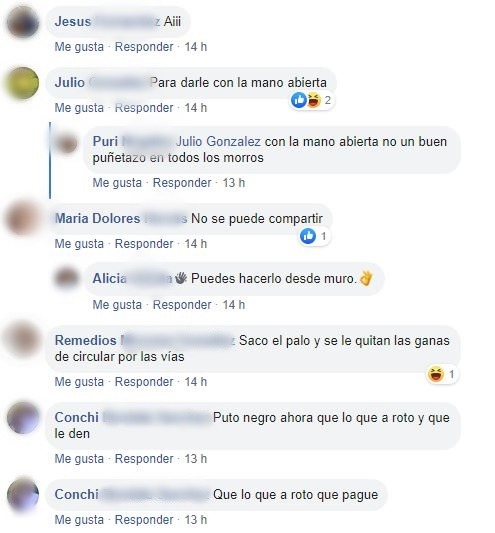This screenshot has width=495, height=533.
Task: Click 'Responder' under 'Que lo que a roto que pague'
Action: pyautogui.click(x=144, y=520)
